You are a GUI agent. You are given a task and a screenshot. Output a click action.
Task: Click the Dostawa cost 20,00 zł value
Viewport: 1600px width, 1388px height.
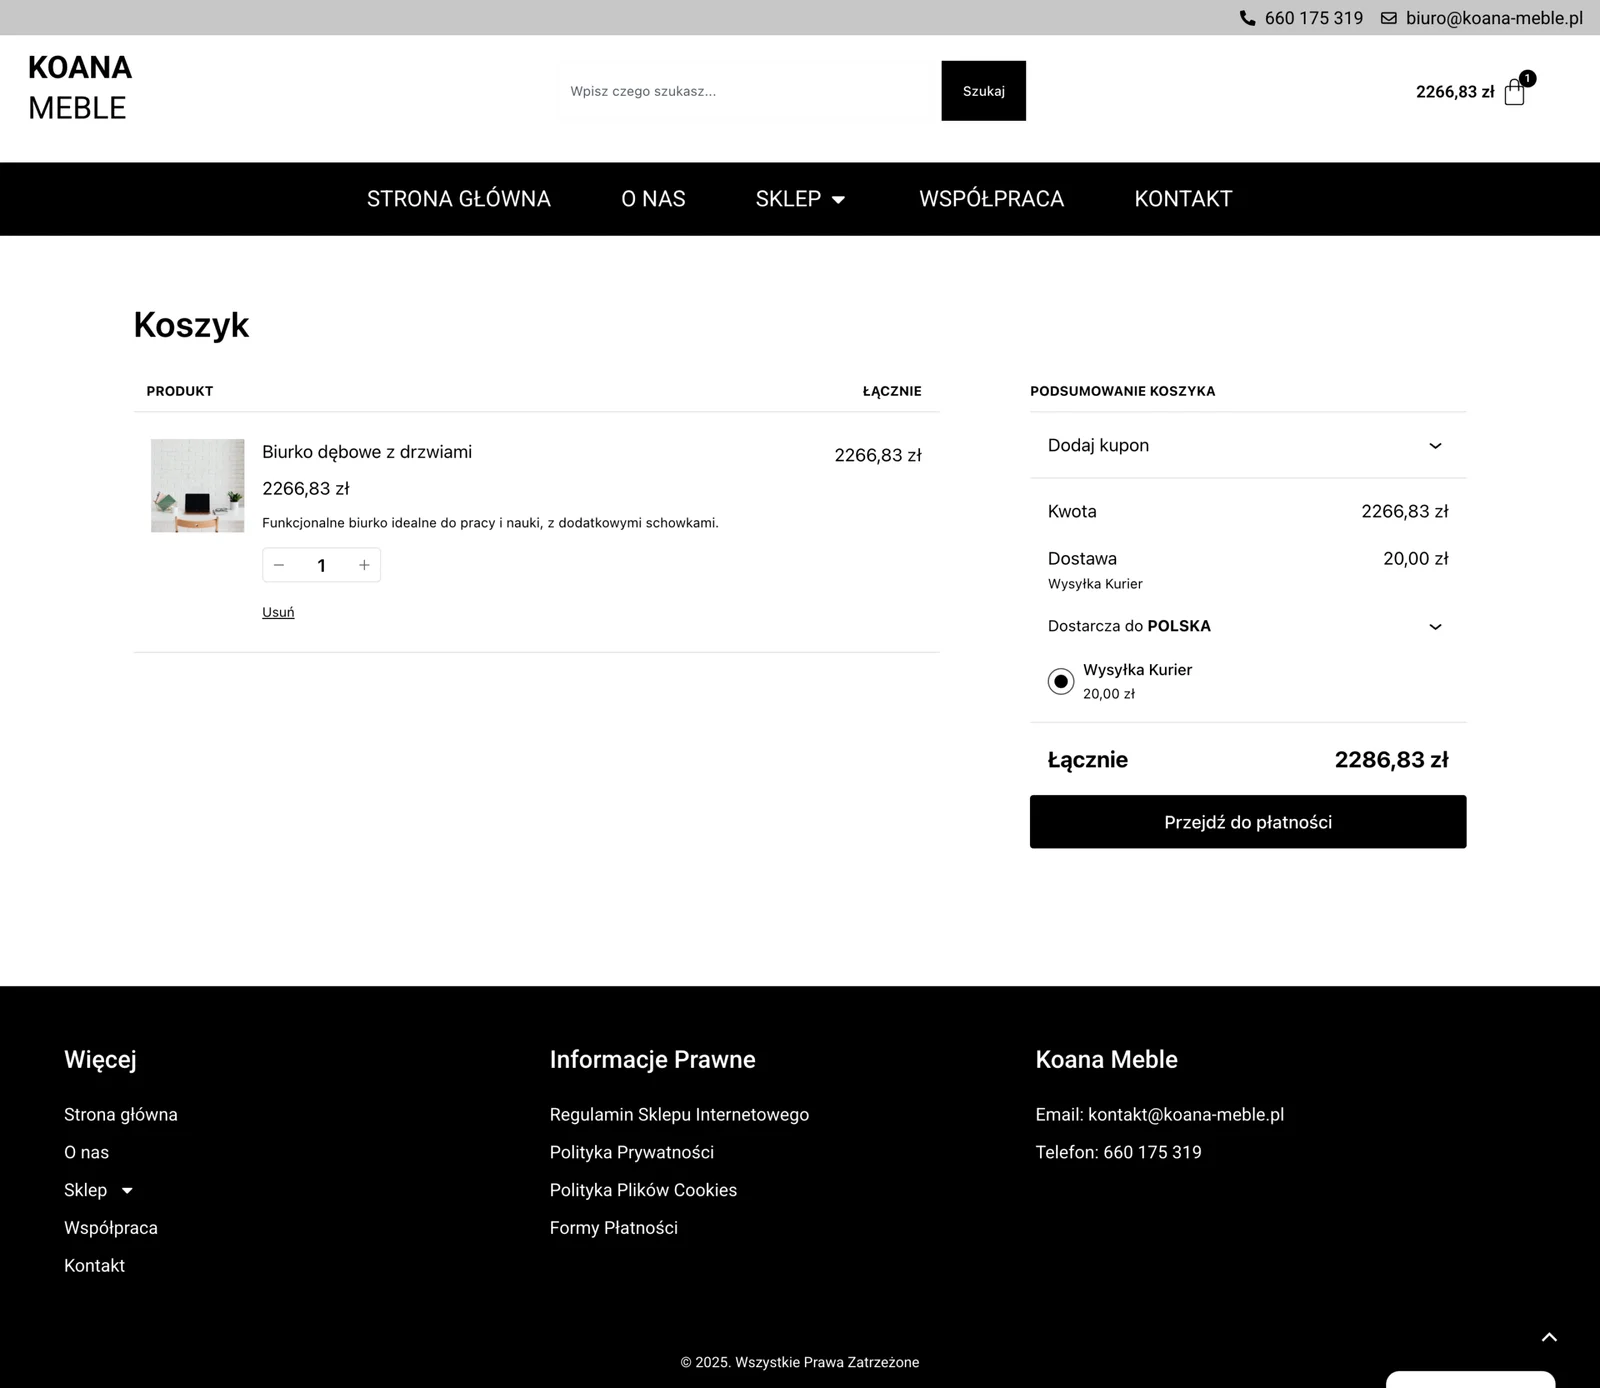point(1416,559)
